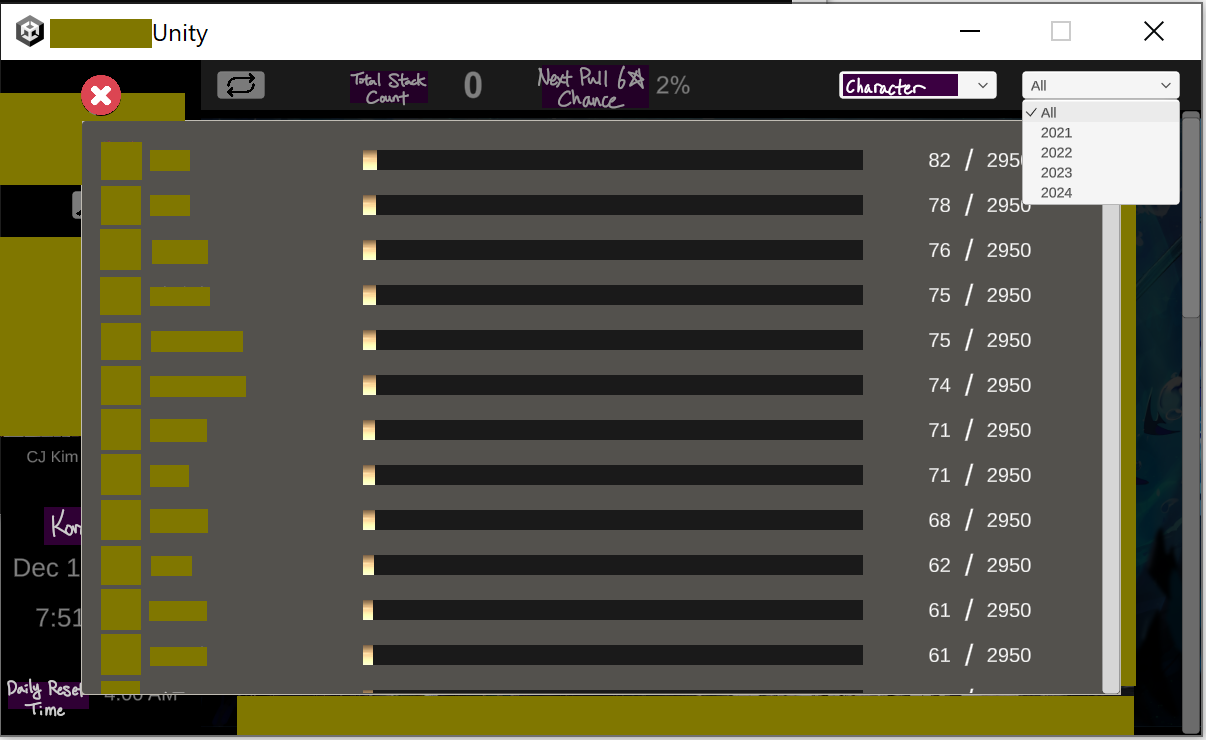Open the Character dropdown
This screenshot has width=1206, height=740.
coord(917,86)
